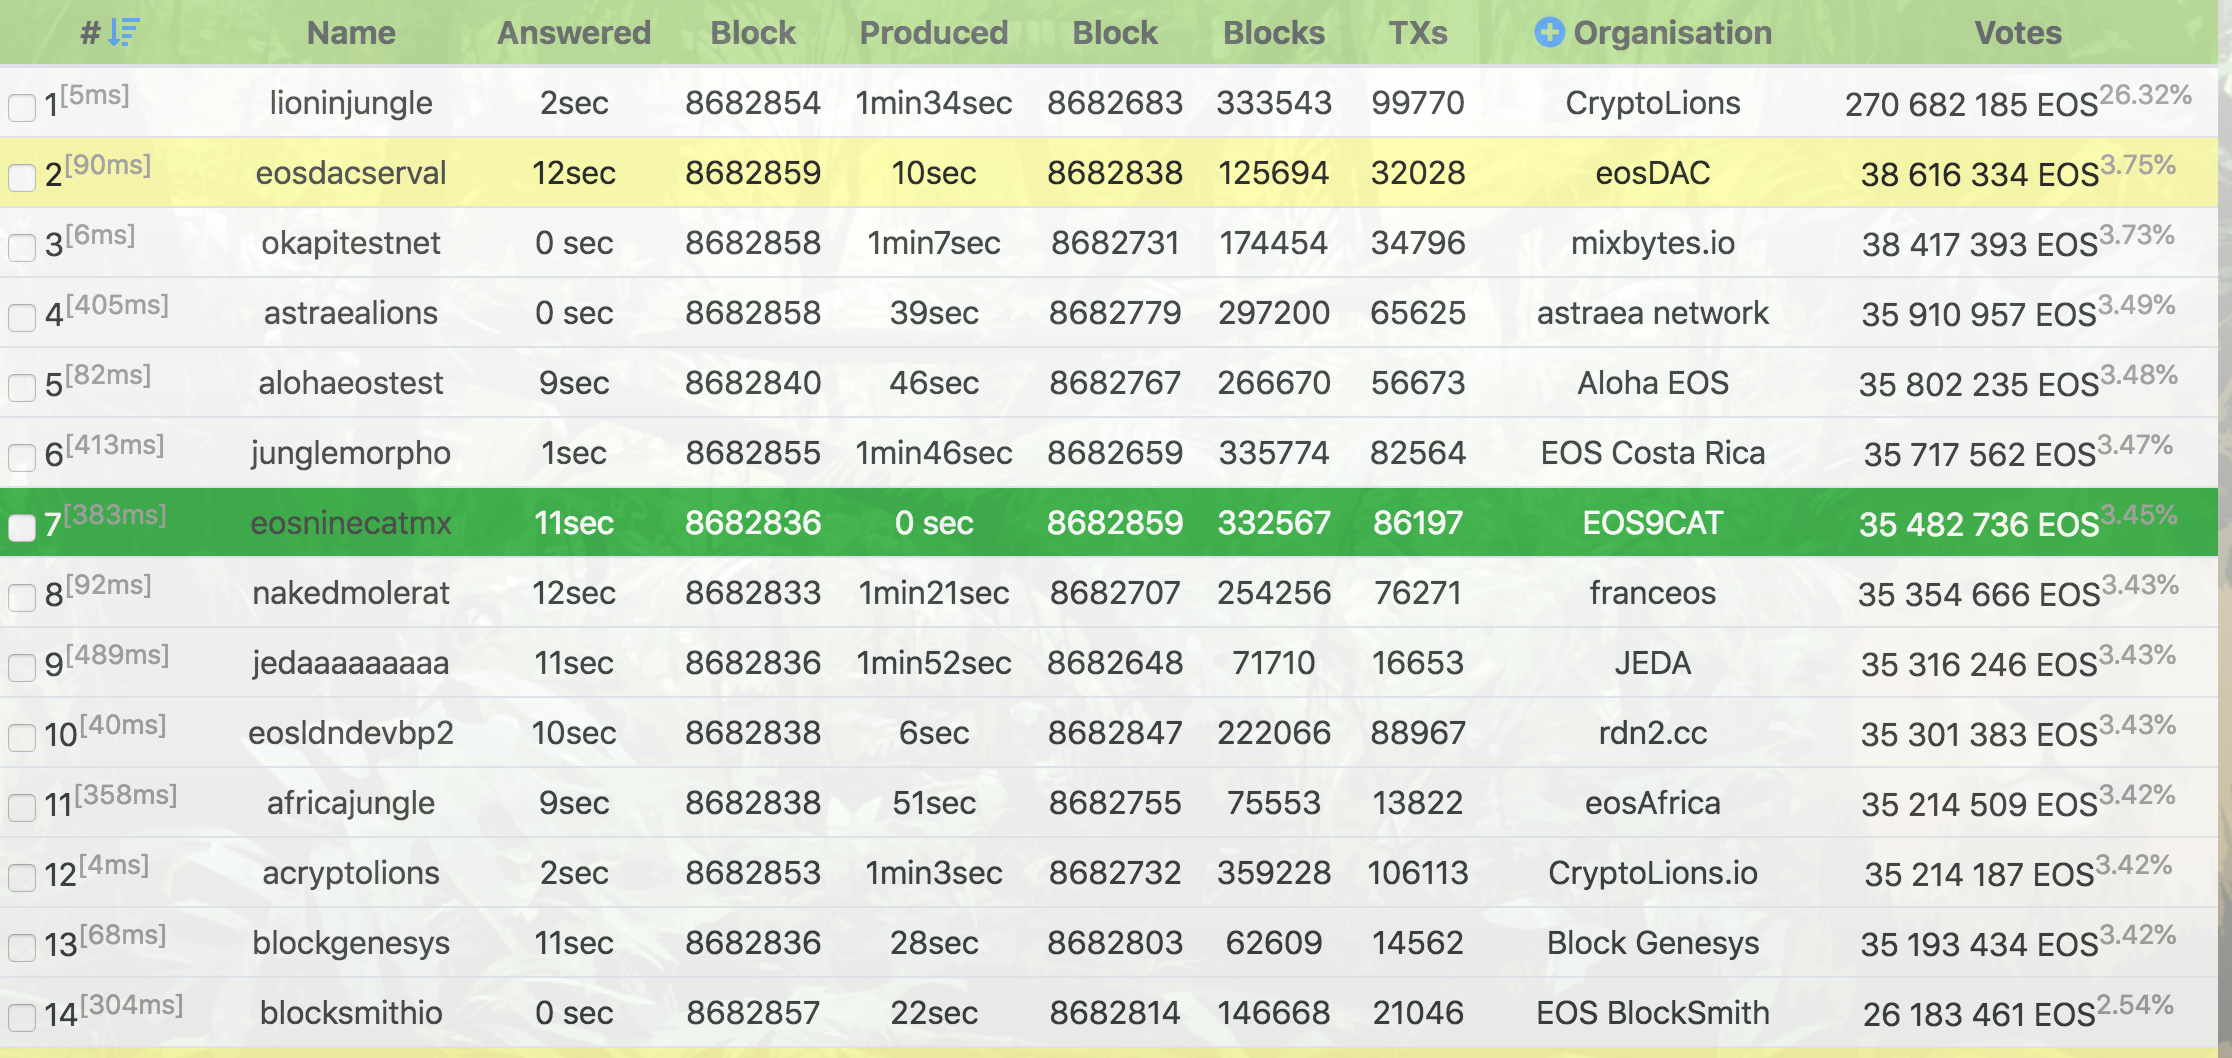Open the eosdacserval producer name
The height and width of the screenshot is (1058, 2232).
351,173
